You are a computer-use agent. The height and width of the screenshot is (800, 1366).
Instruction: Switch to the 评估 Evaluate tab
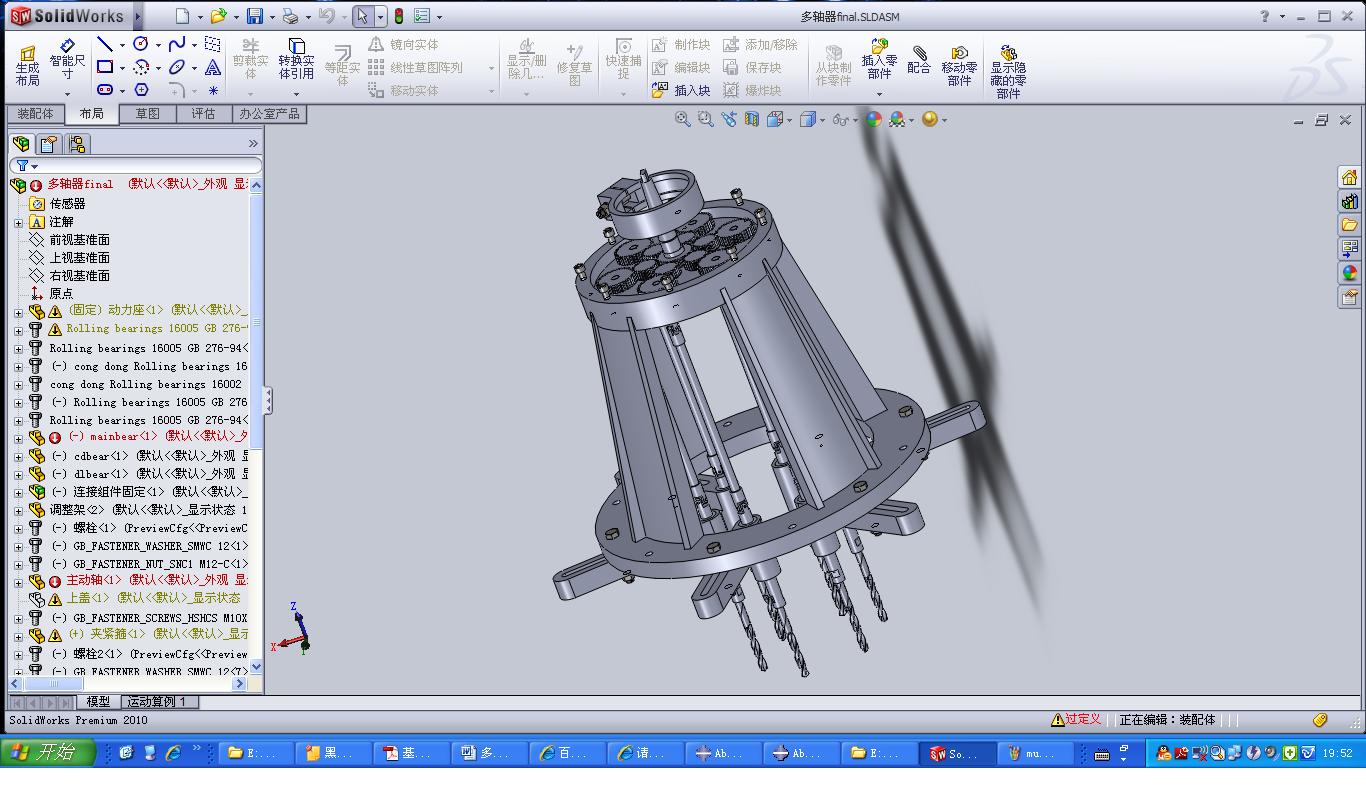pos(203,114)
